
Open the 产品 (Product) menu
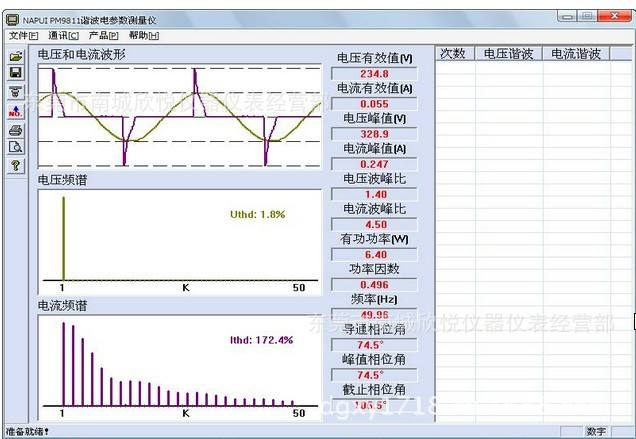pyautogui.click(x=104, y=36)
